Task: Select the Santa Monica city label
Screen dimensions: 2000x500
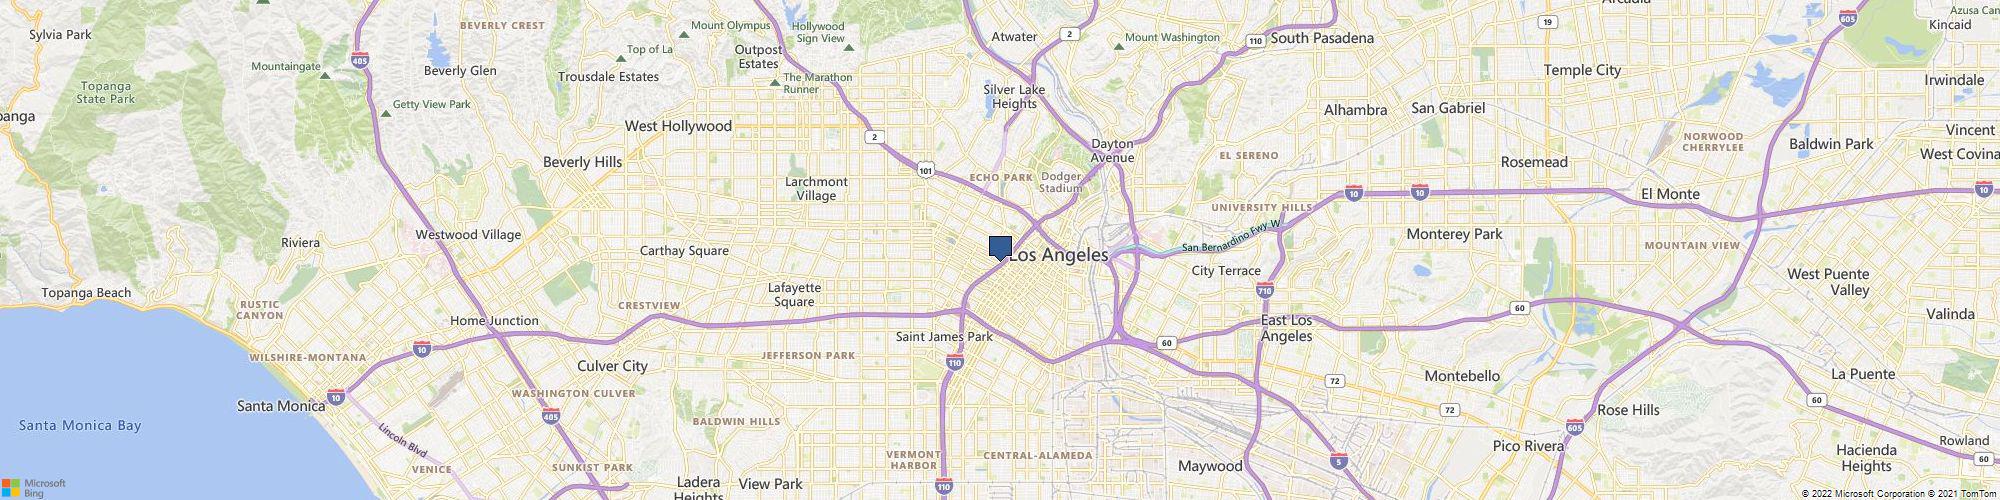Action: point(281,406)
